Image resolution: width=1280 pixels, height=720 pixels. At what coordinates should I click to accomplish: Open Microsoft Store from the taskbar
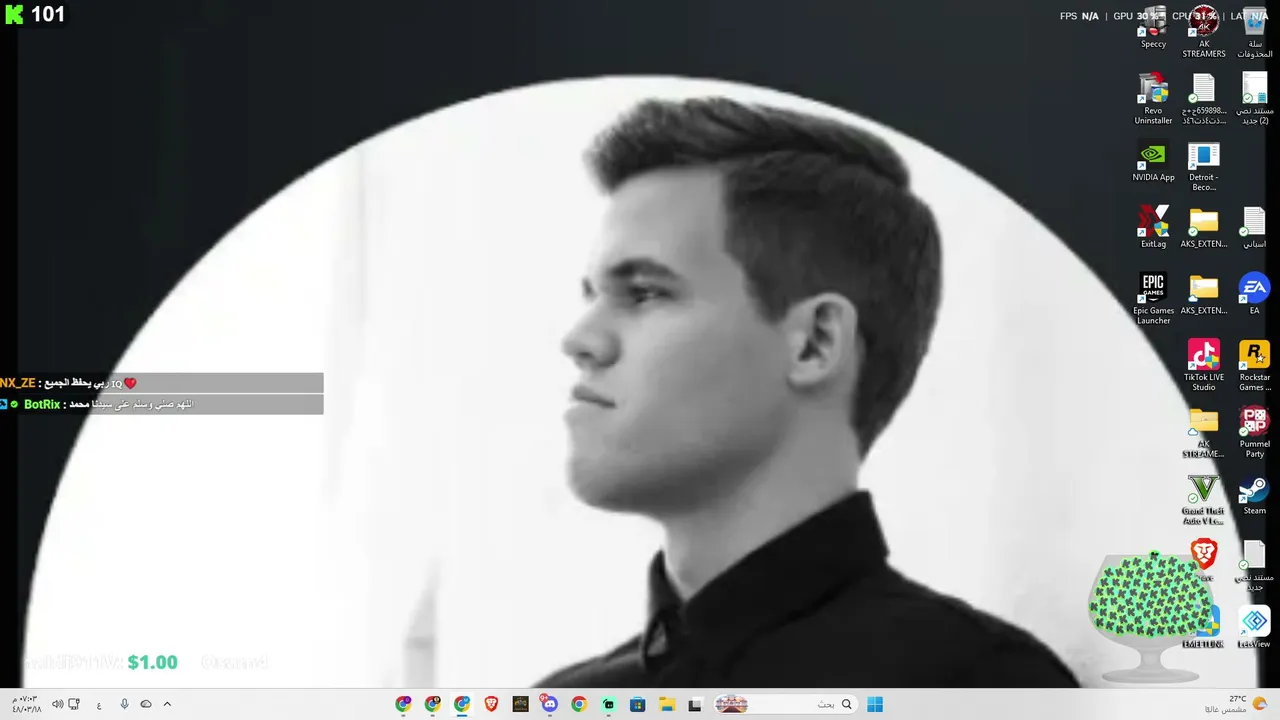pyautogui.click(x=637, y=704)
